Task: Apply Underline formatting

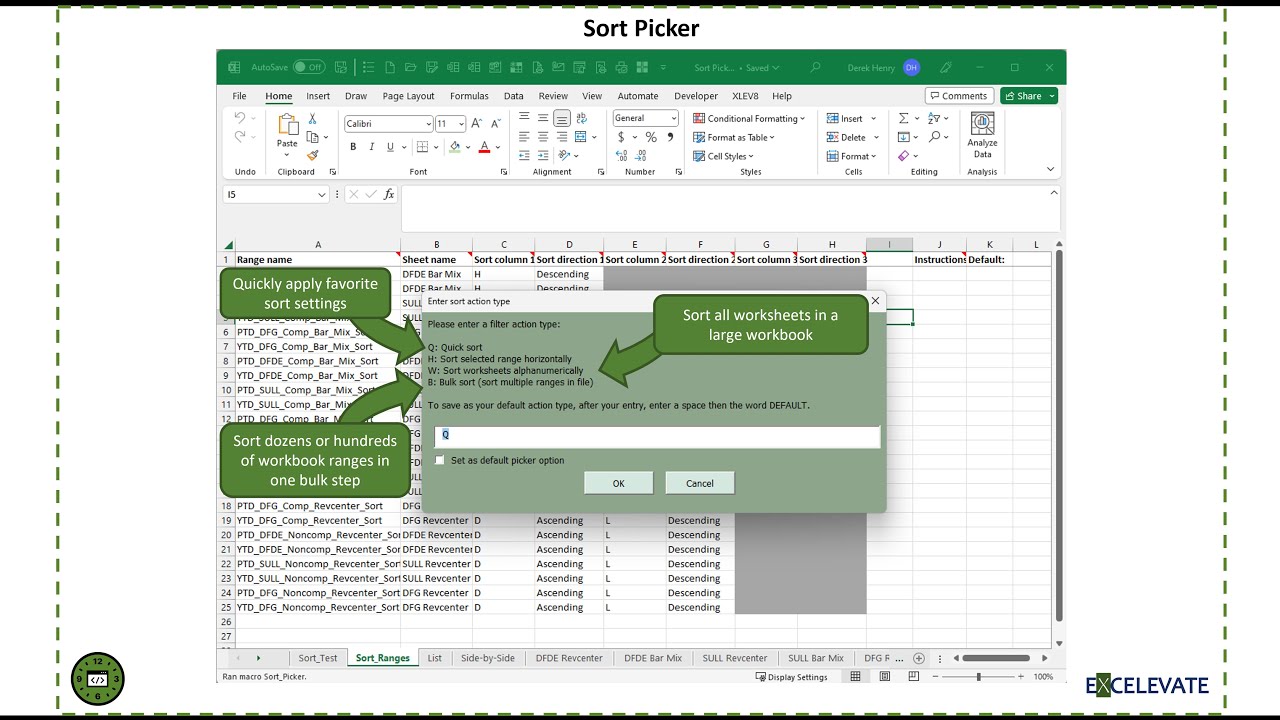Action: pos(391,147)
